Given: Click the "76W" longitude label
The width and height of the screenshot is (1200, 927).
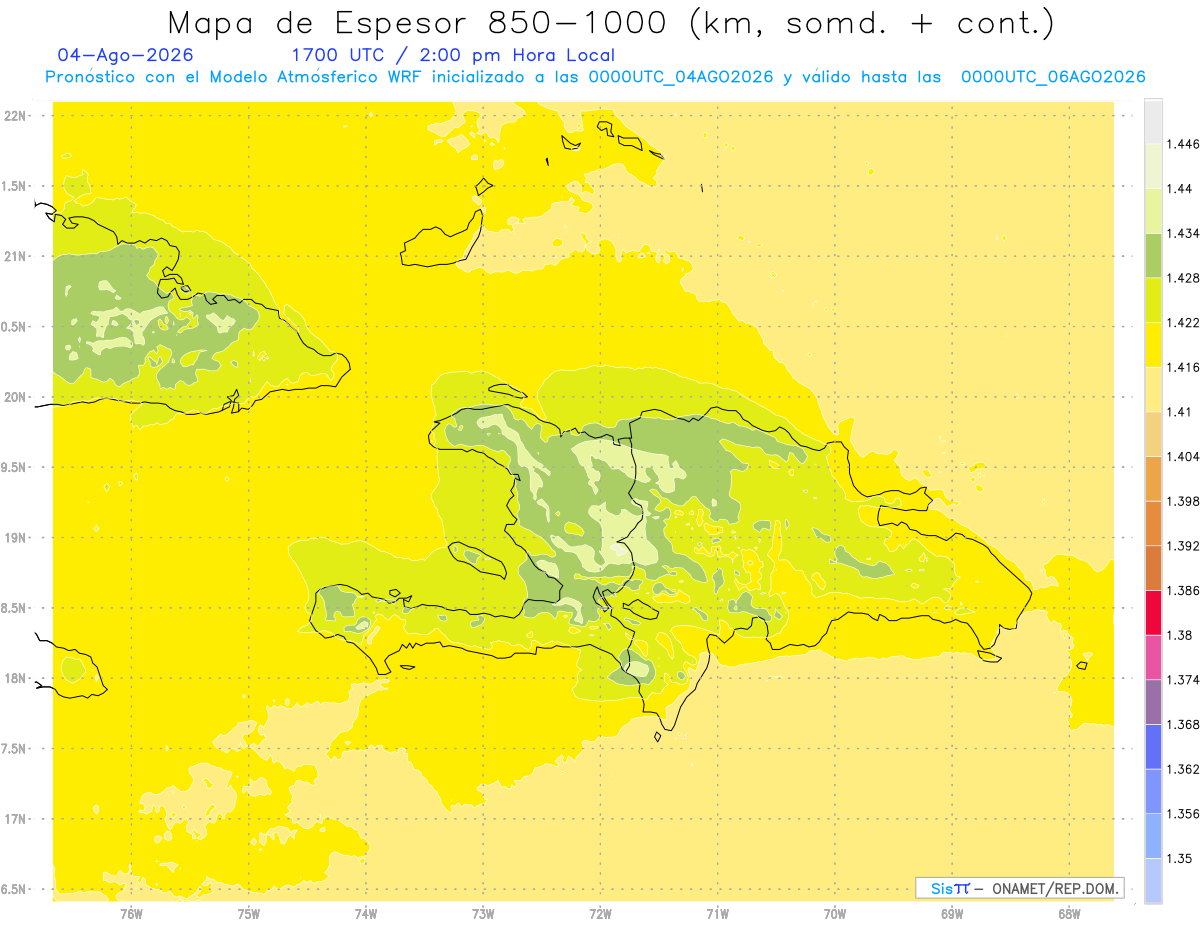Looking at the screenshot, I should [131, 914].
